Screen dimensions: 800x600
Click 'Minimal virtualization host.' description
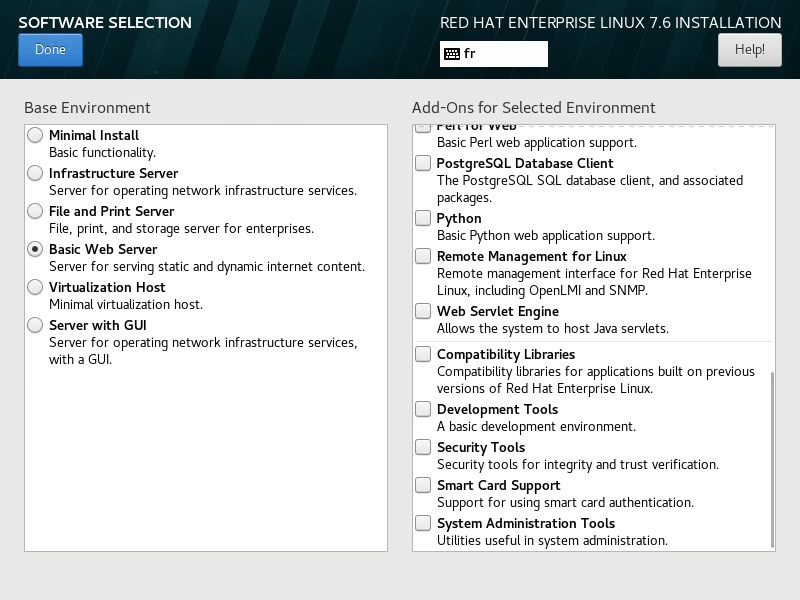click(x=126, y=305)
